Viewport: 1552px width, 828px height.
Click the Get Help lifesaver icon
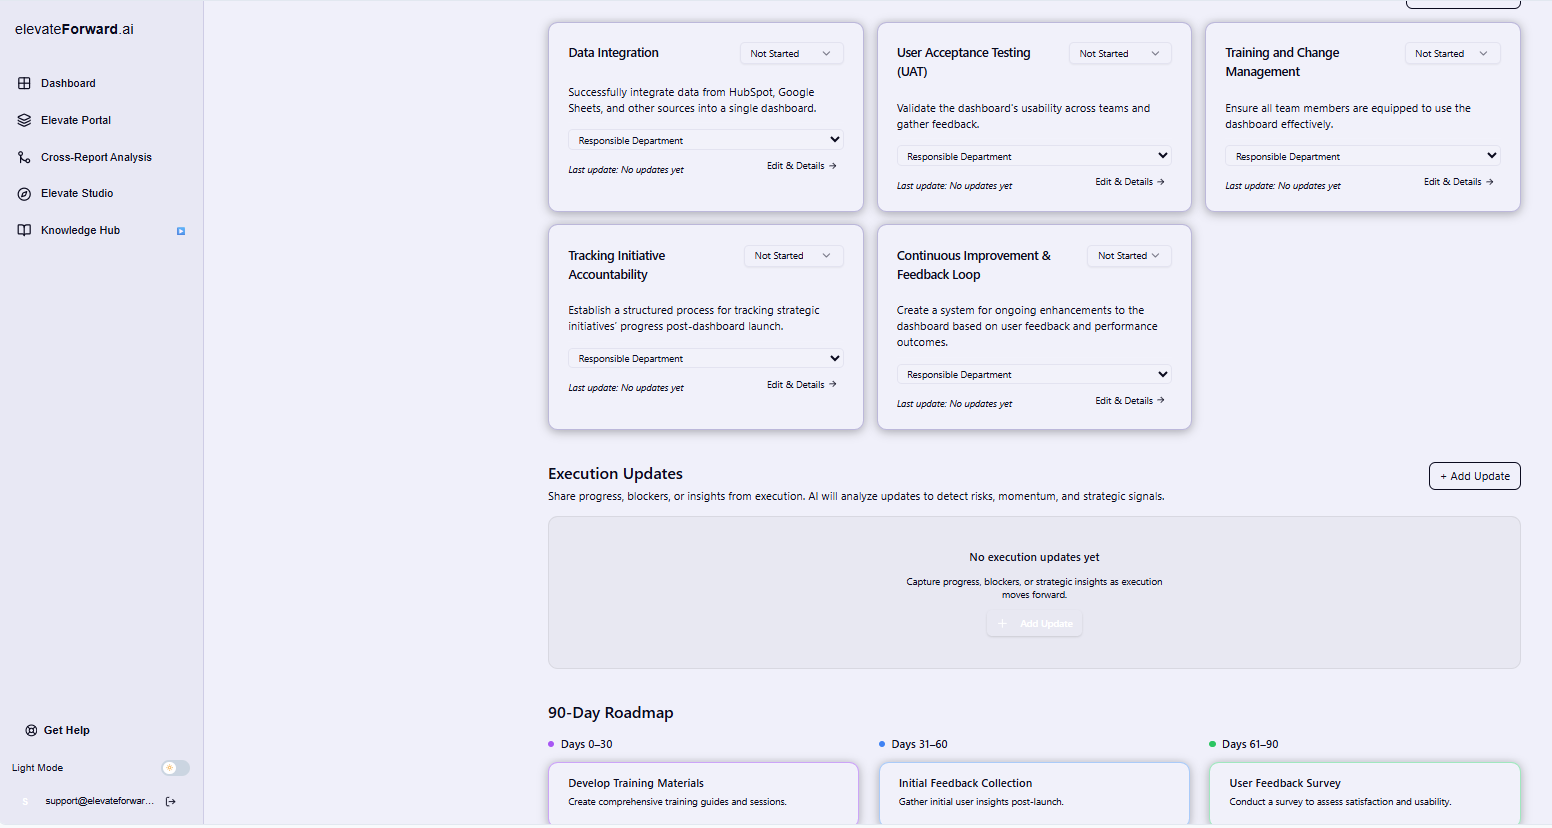(29, 730)
